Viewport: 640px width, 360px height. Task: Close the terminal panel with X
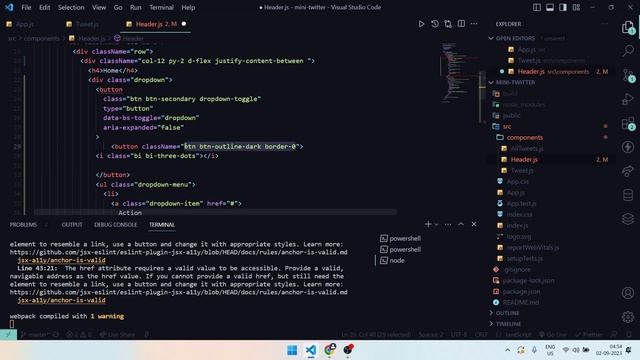[x=474, y=224]
